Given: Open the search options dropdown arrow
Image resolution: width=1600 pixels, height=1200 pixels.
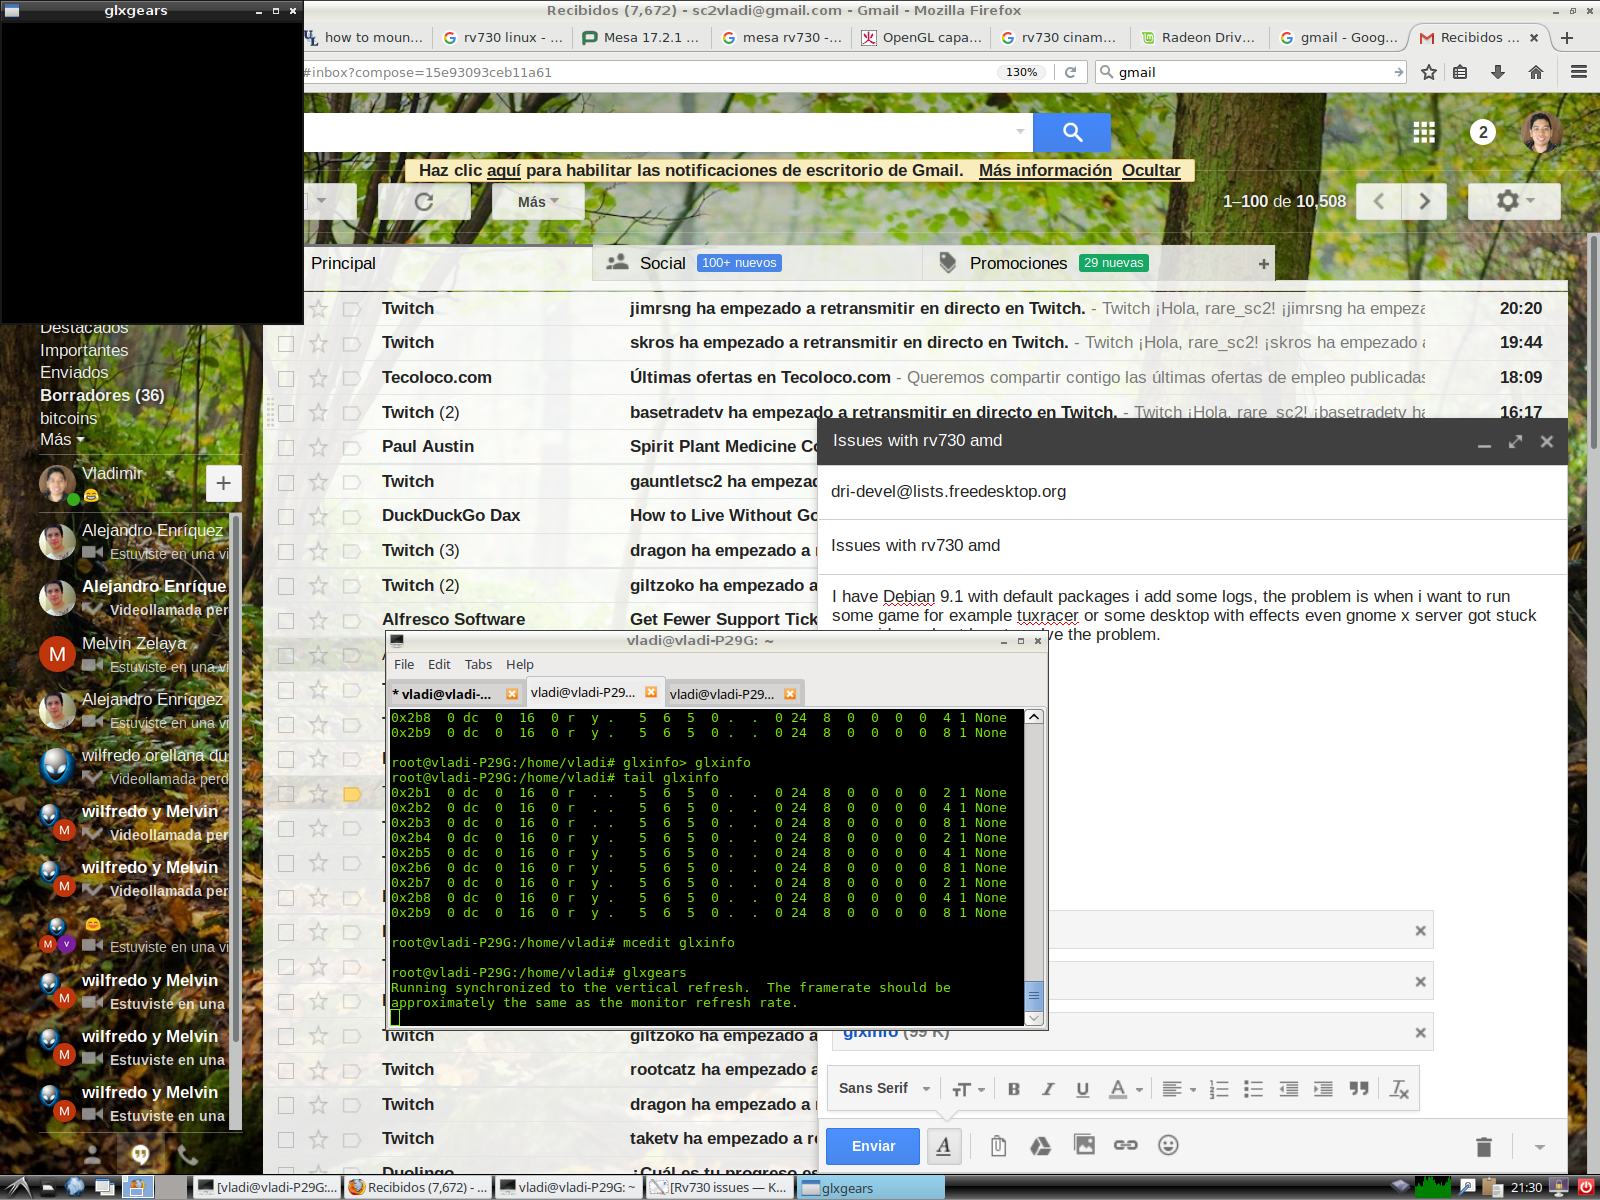Looking at the screenshot, I should pos(1020,131).
